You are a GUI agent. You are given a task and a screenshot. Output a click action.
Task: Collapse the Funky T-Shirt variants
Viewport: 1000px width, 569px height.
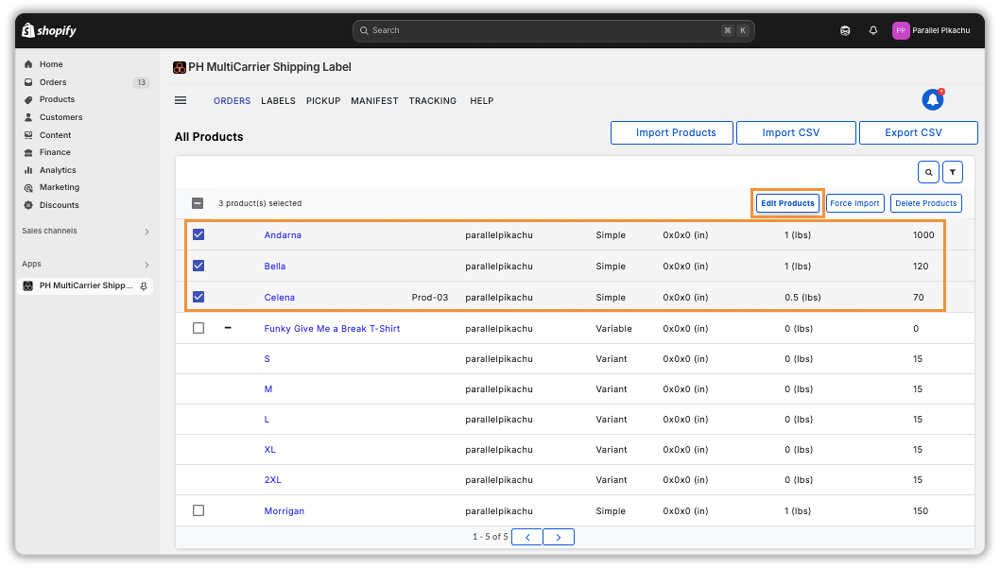pyautogui.click(x=228, y=328)
